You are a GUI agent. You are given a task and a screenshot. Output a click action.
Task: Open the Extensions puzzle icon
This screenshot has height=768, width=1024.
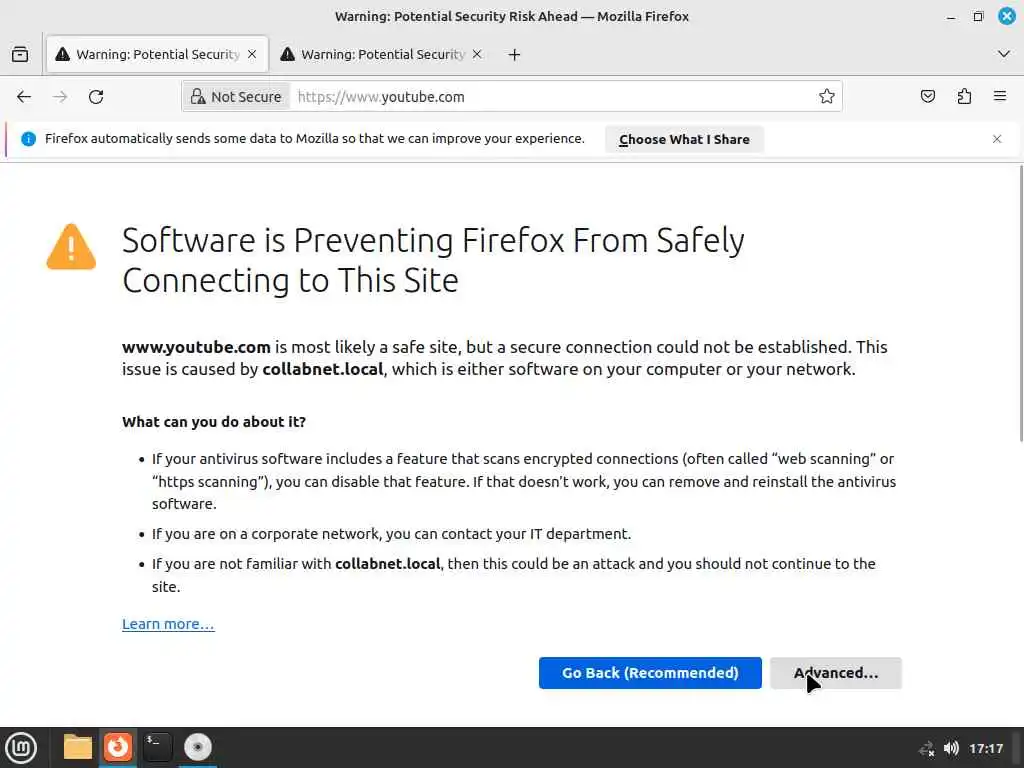(x=964, y=97)
